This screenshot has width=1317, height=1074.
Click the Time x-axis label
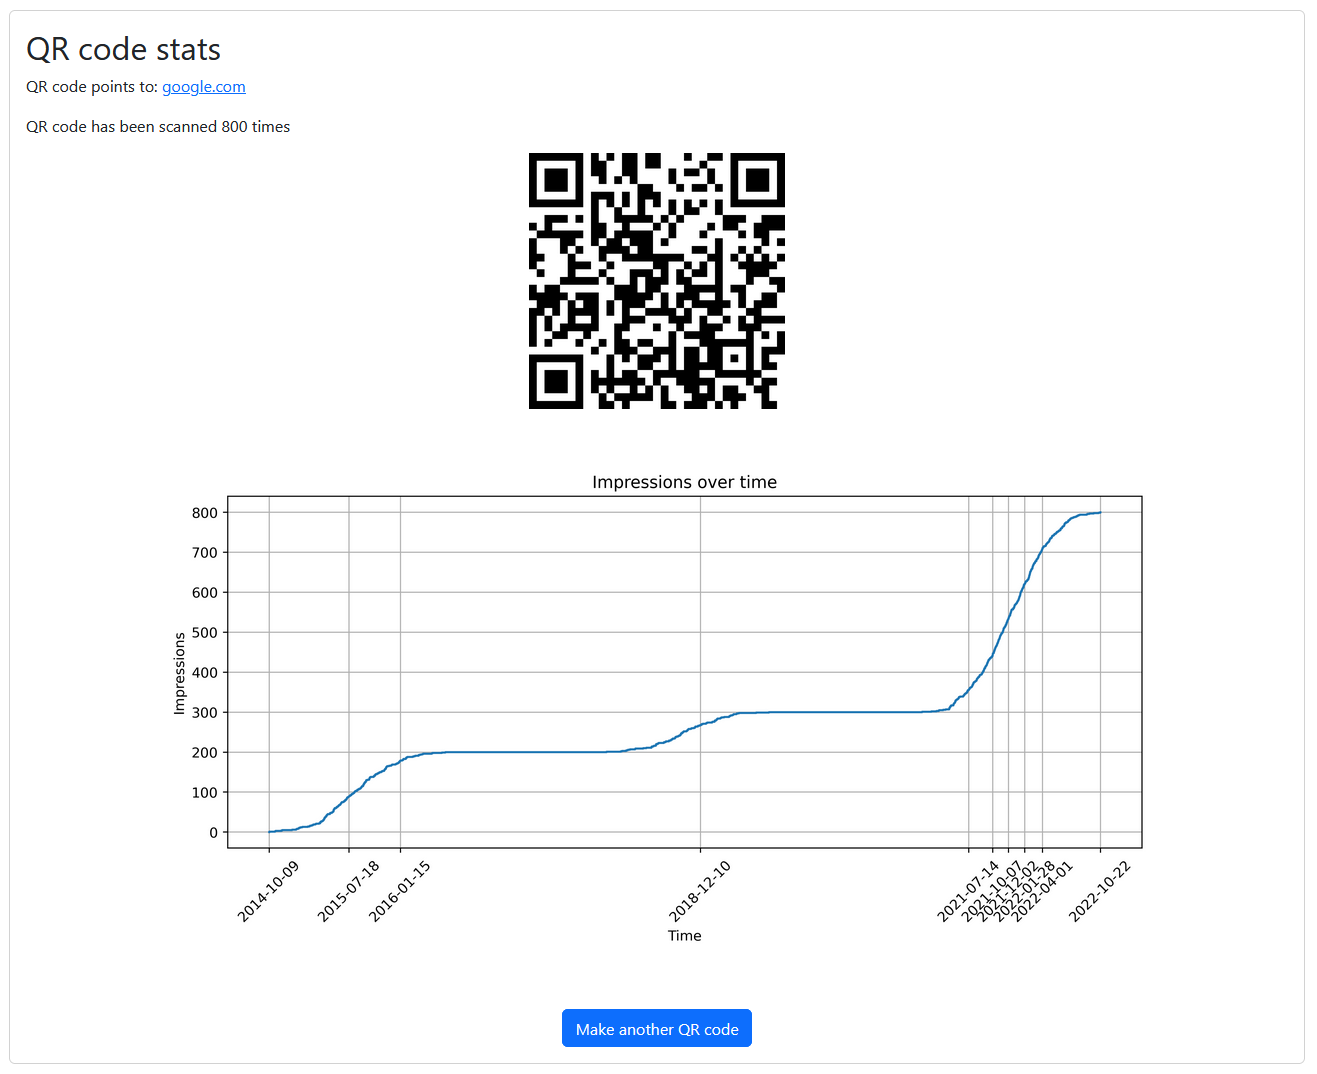(685, 936)
